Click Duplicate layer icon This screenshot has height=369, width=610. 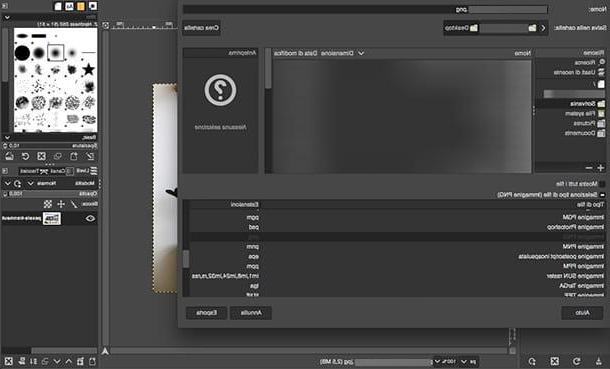pyautogui.click(x=45, y=362)
